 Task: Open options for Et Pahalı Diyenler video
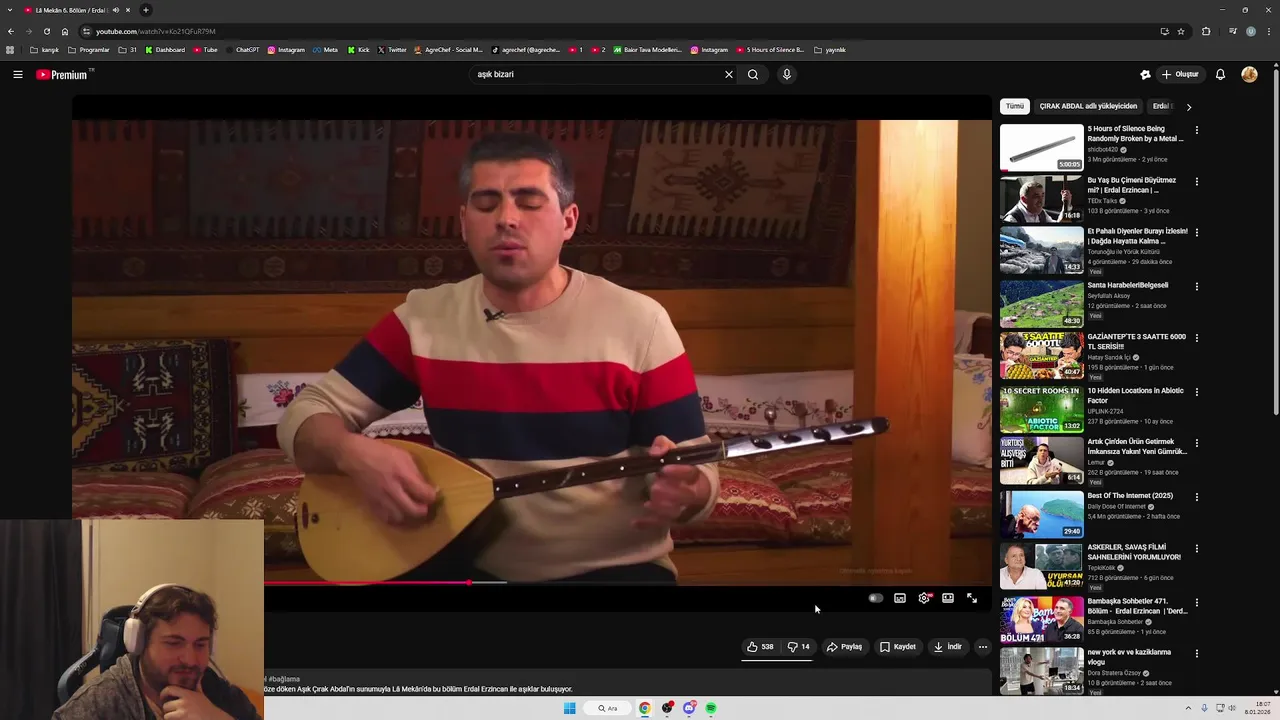click(x=1196, y=233)
